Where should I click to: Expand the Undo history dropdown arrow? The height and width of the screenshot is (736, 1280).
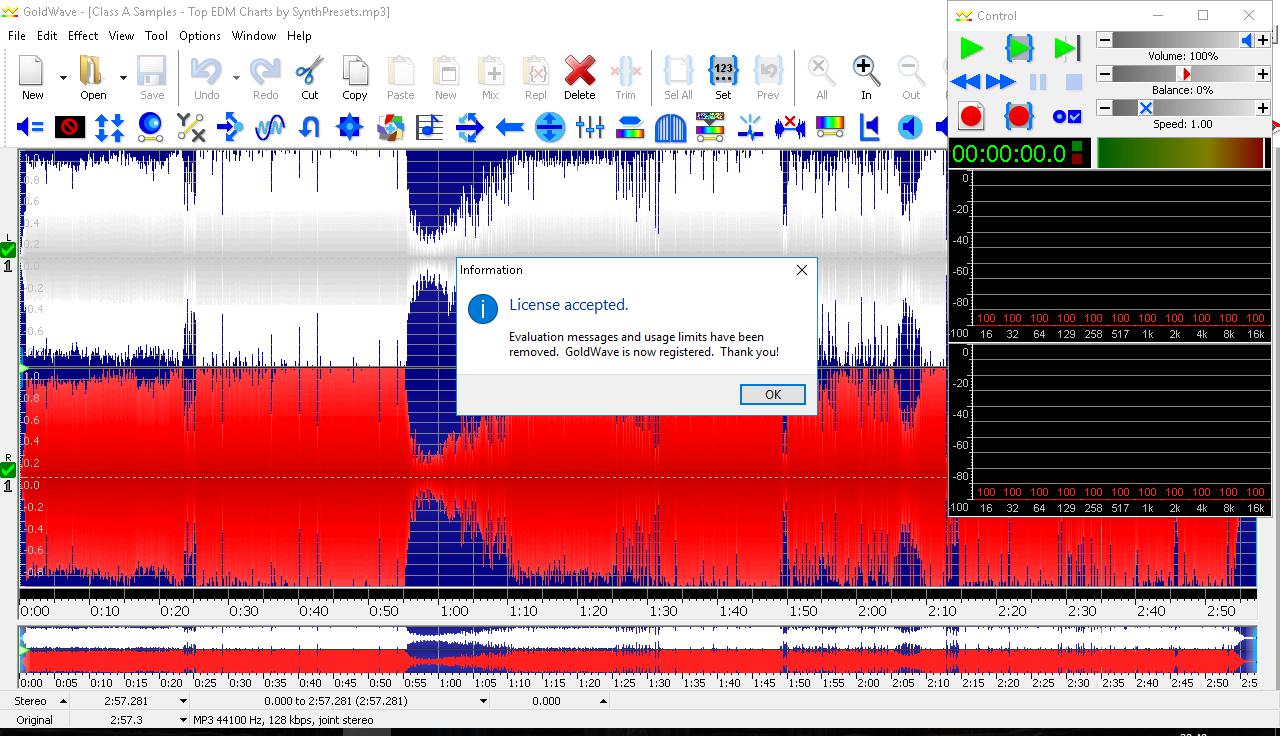(x=236, y=77)
